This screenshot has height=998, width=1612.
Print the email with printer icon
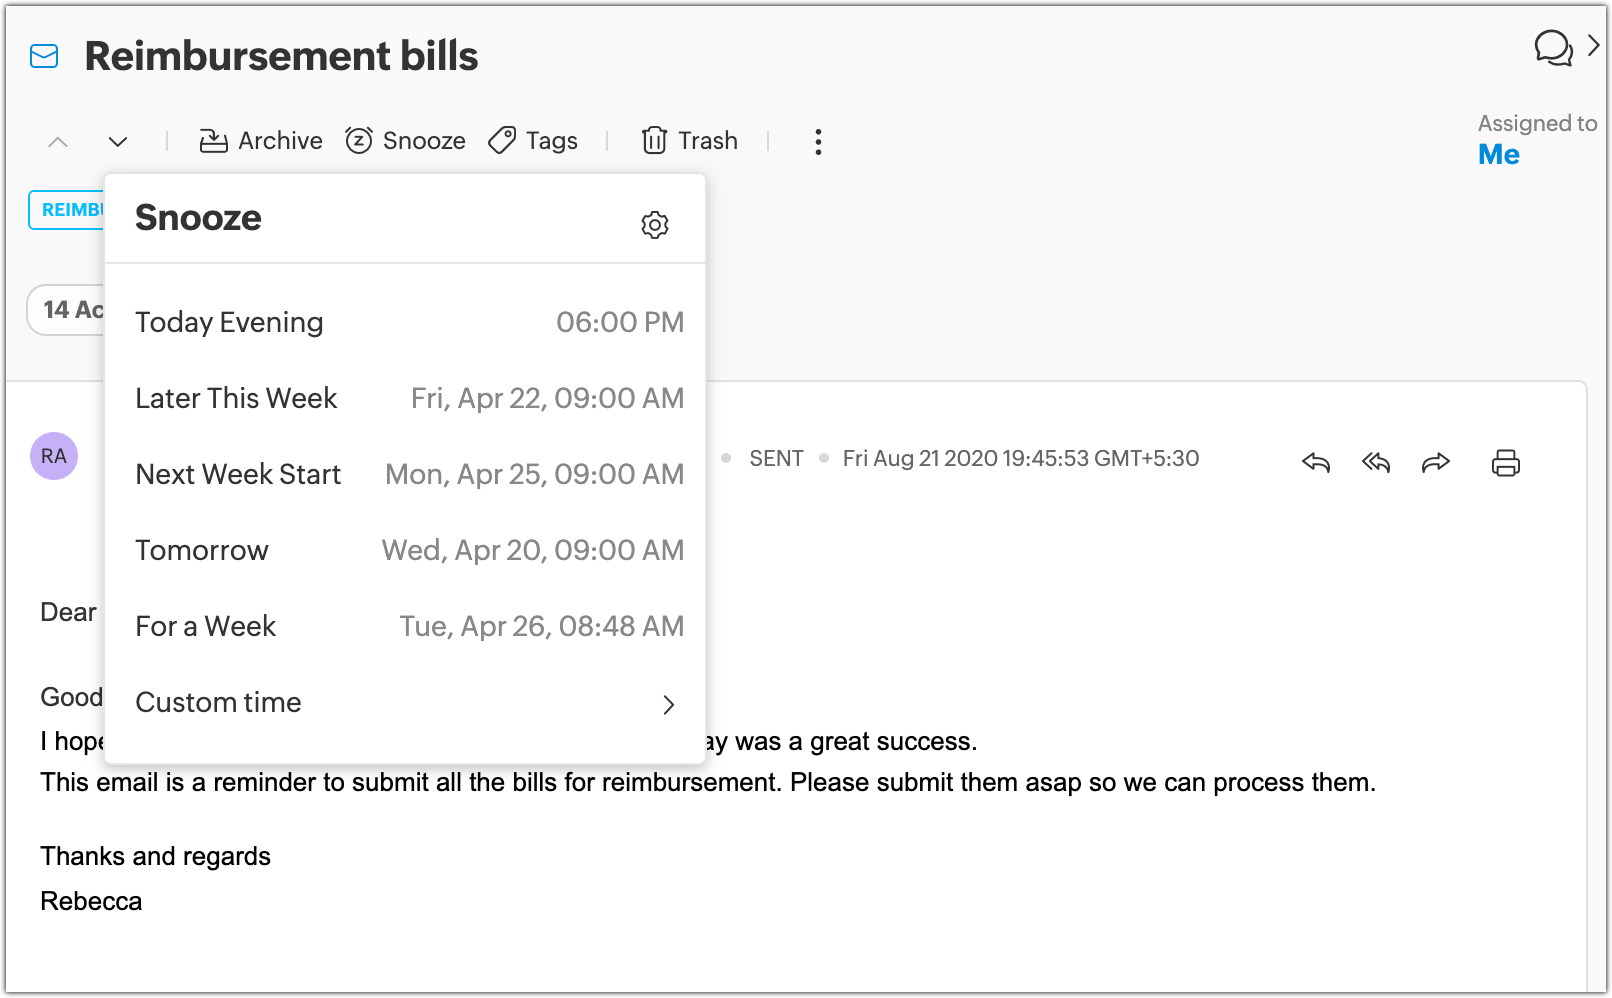pos(1505,463)
